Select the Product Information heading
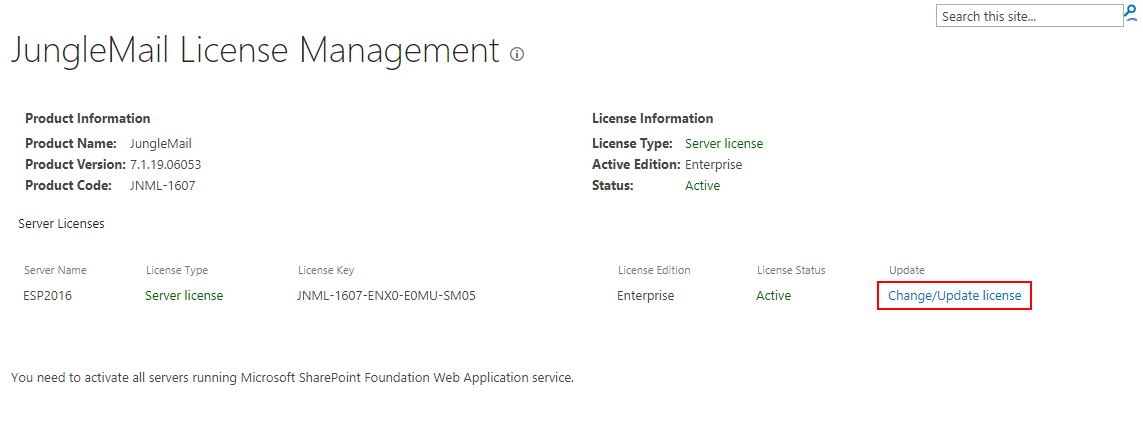The image size is (1143, 428). click(87, 118)
